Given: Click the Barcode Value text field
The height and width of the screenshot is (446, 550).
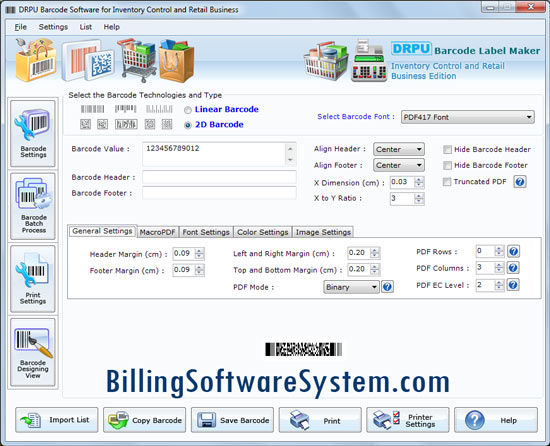Looking at the screenshot, I should click(214, 154).
